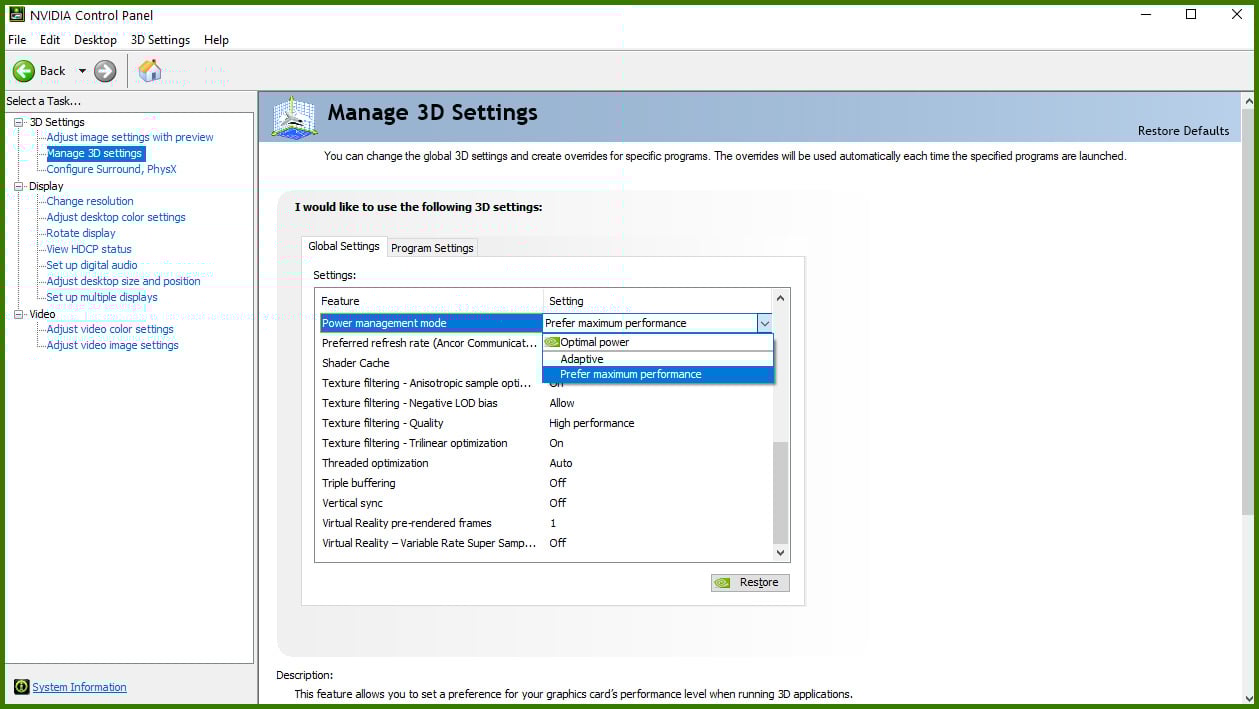The height and width of the screenshot is (709, 1259).
Task: Open the Back history dropdown arrow
Action: (x=82, y=71)
